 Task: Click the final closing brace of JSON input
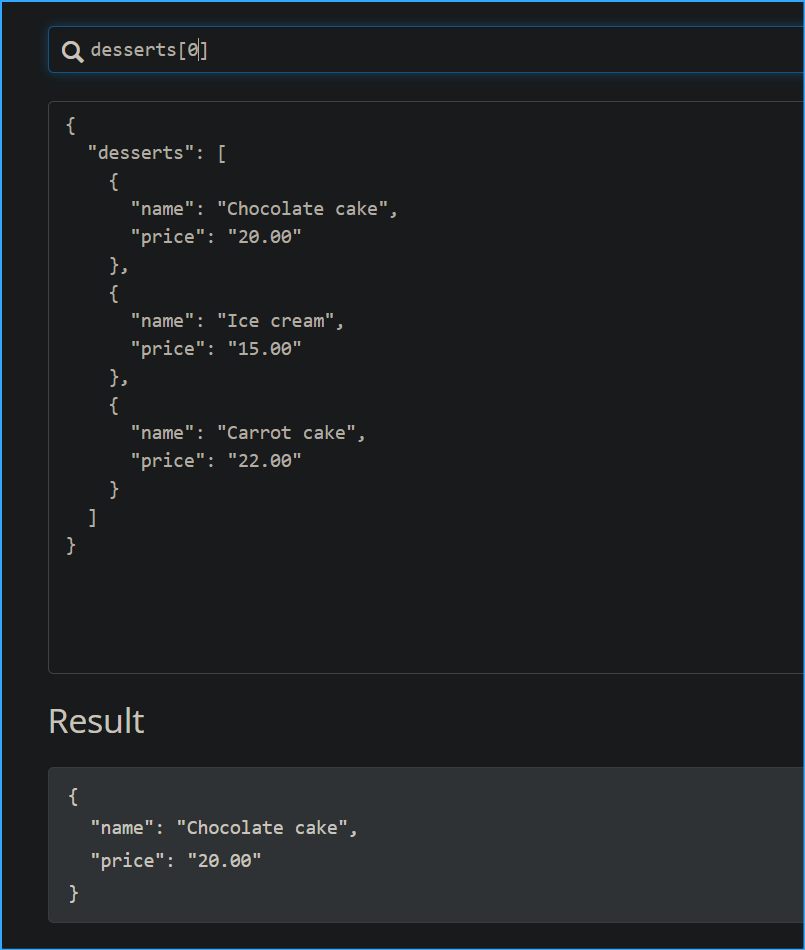coord(71,545)
